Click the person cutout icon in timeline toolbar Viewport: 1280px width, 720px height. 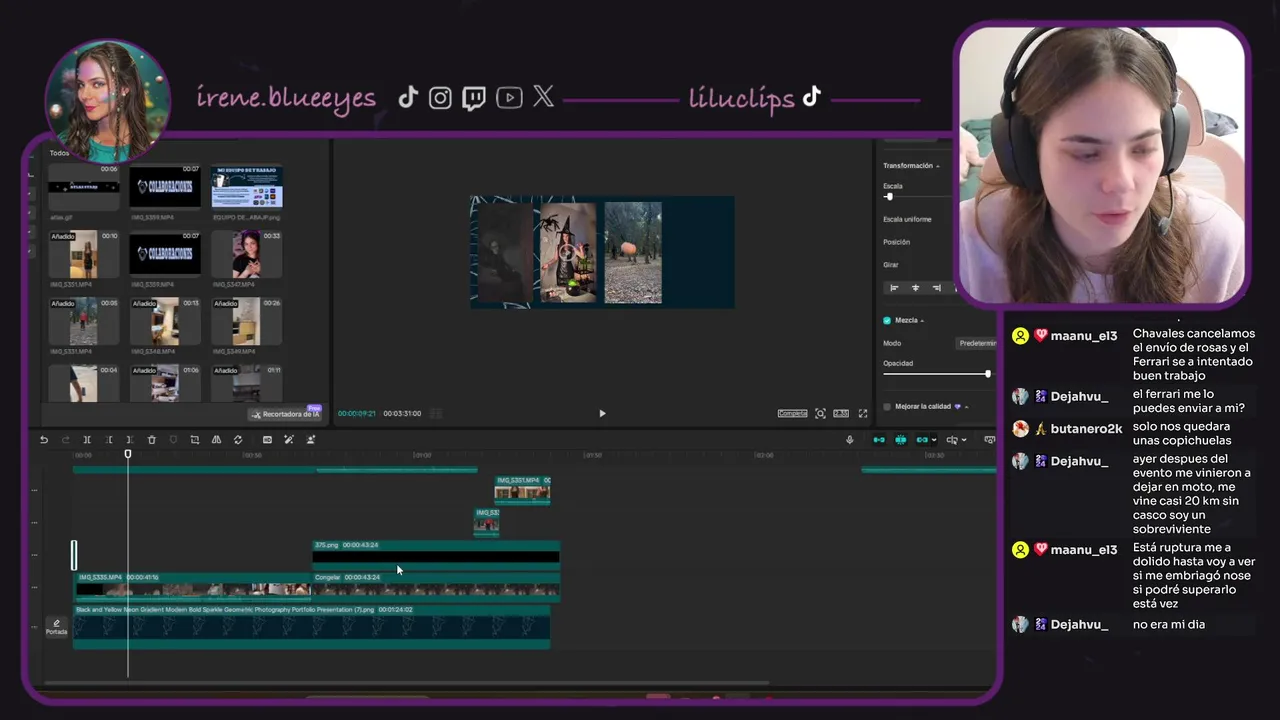pyautogui.click(x=311, y=440)
